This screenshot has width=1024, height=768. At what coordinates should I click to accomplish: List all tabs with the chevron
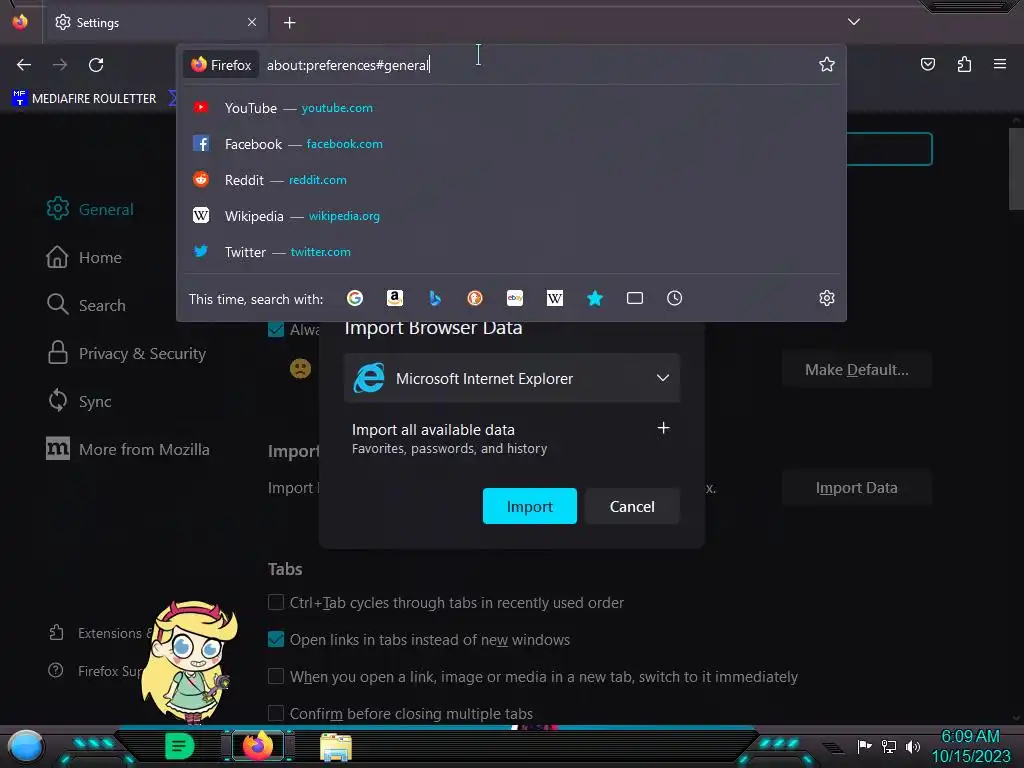click(x=854, y=22)
